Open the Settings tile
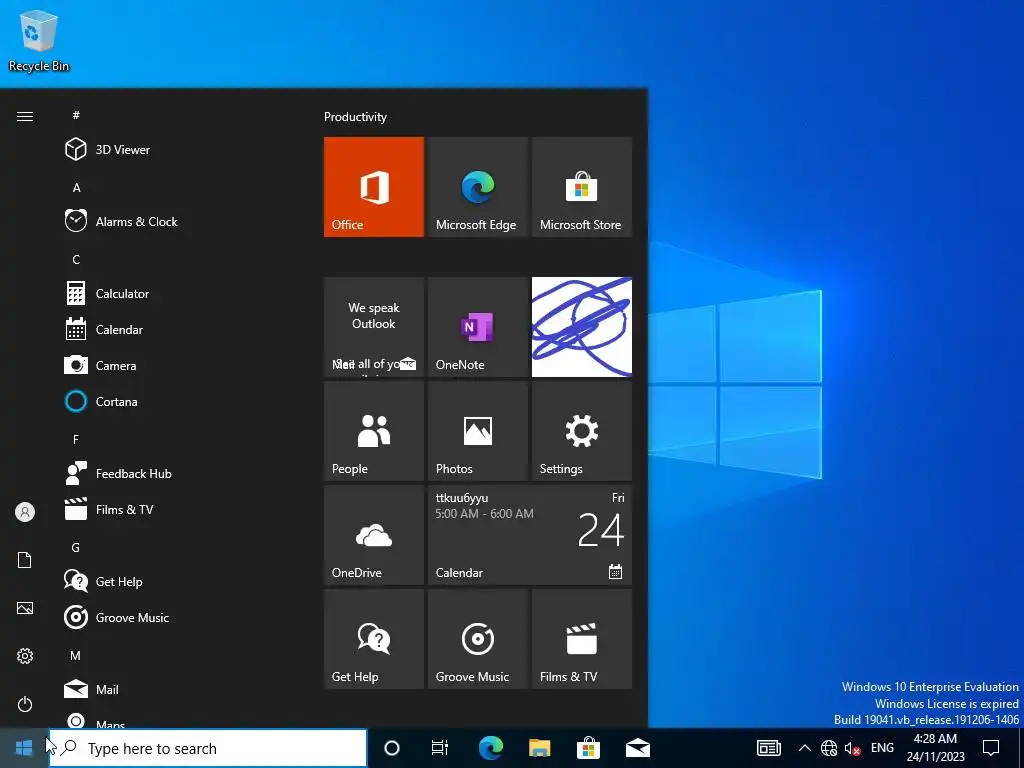 click(x=582, y=431)
